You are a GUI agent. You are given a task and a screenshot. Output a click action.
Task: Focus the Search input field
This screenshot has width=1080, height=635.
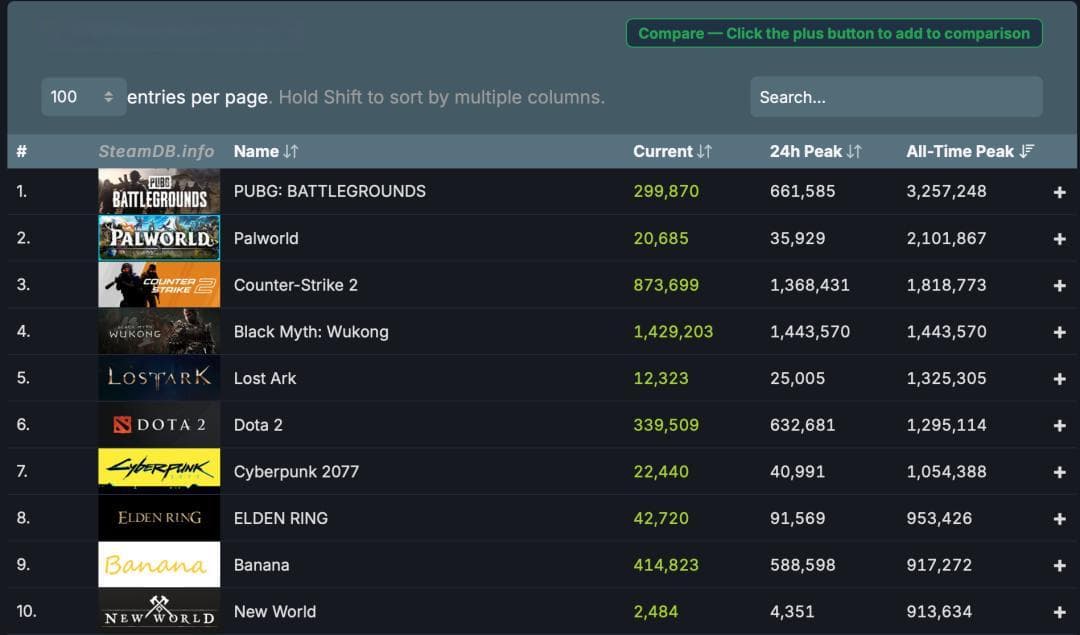pos(896,97)
